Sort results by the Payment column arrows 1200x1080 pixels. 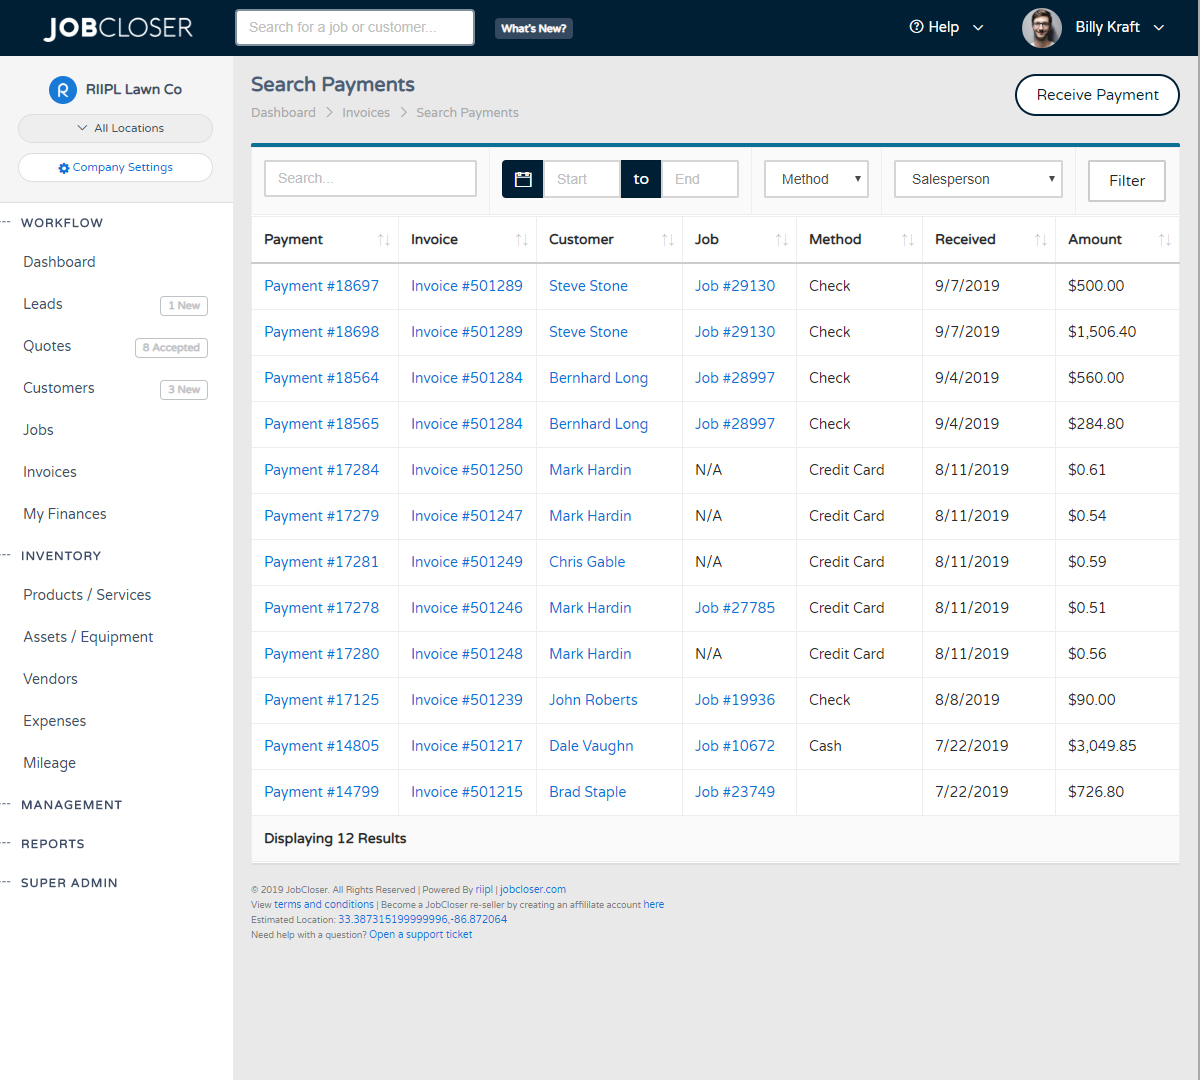pyautogui.click(x=384, y=239)
